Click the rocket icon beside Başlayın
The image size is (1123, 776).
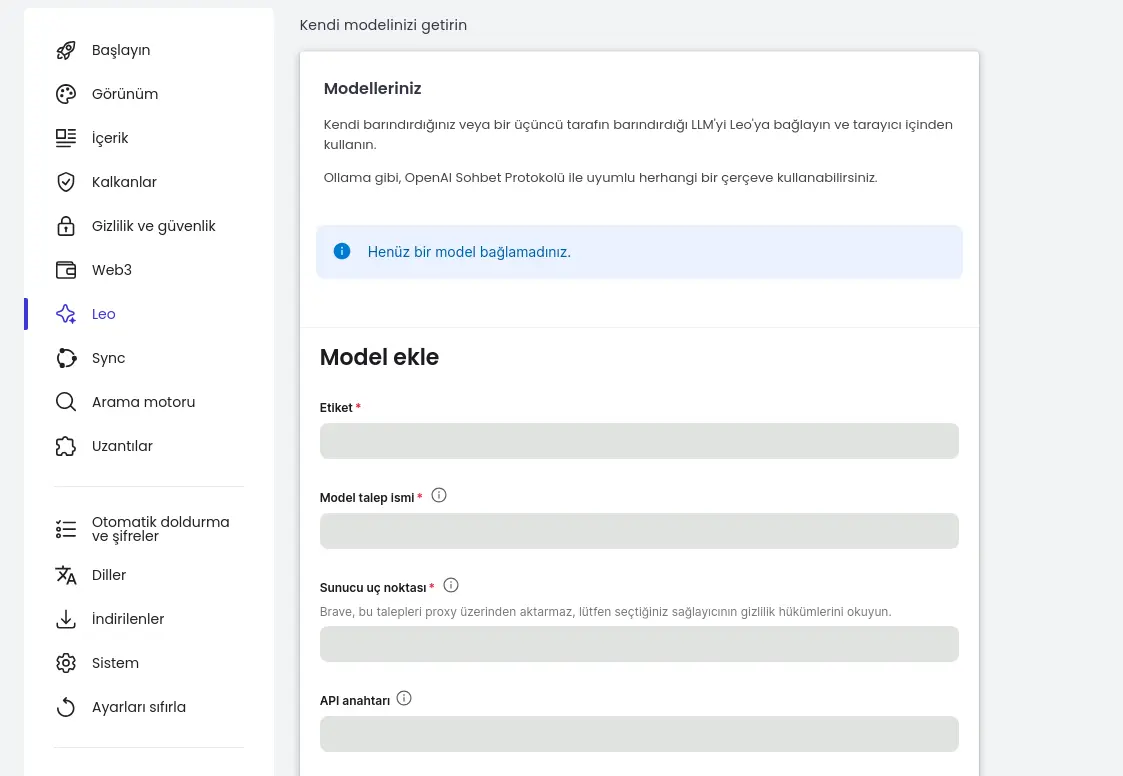[66, 50]
